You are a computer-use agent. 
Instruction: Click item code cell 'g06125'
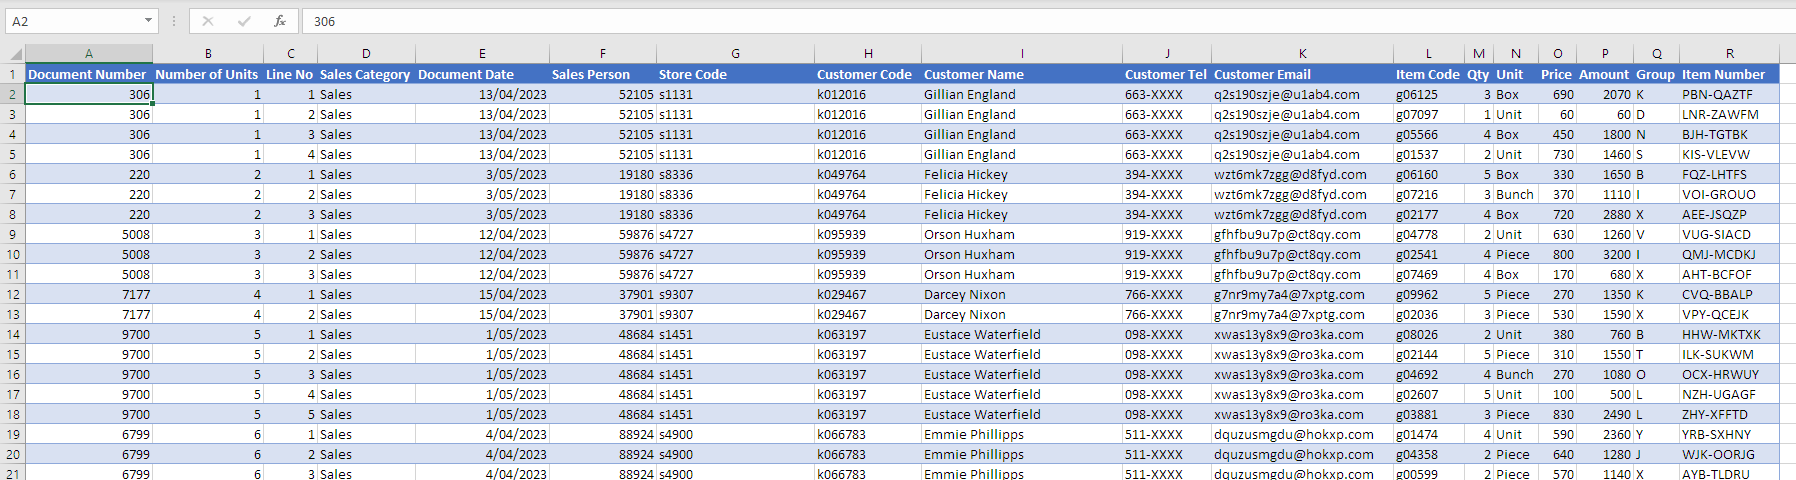click(x=1429, y=94)
